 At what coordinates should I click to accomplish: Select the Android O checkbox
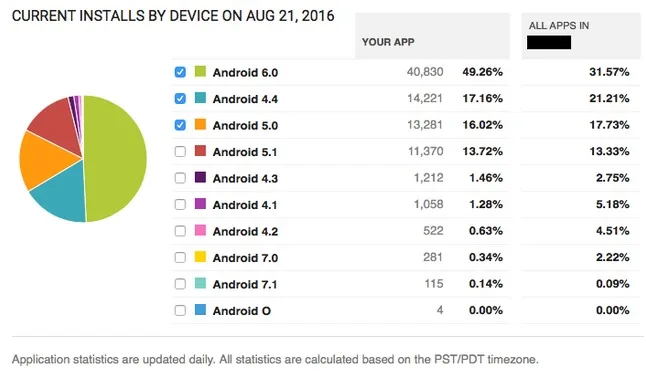(180, 310)
